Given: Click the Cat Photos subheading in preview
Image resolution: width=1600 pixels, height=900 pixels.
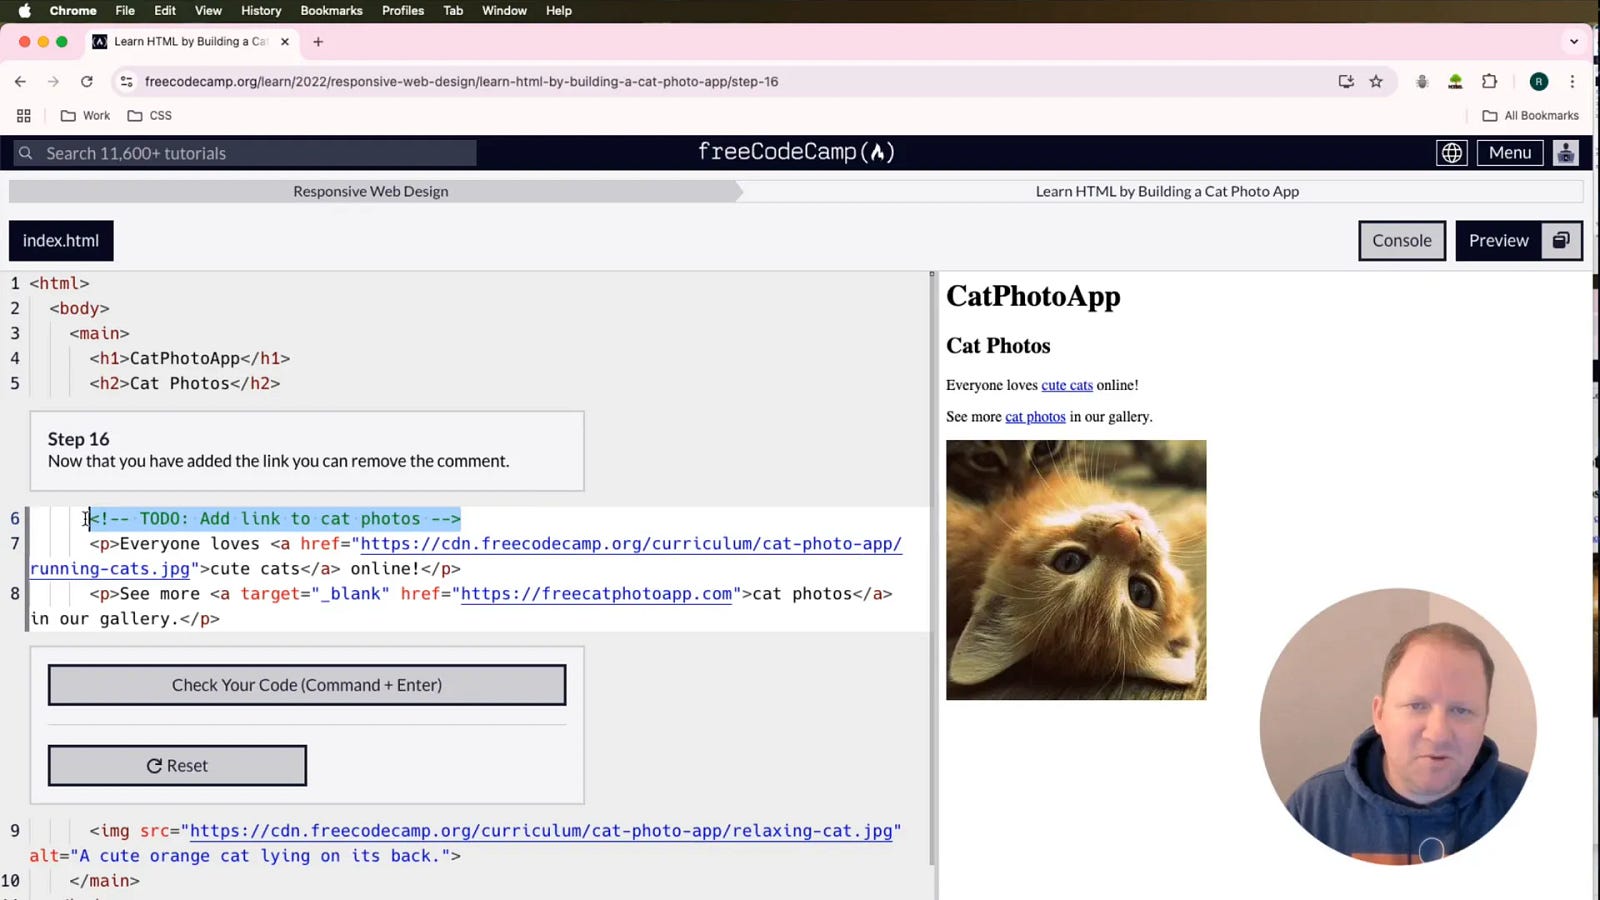Looking at the screenshot, I should [x=998, y=346].
